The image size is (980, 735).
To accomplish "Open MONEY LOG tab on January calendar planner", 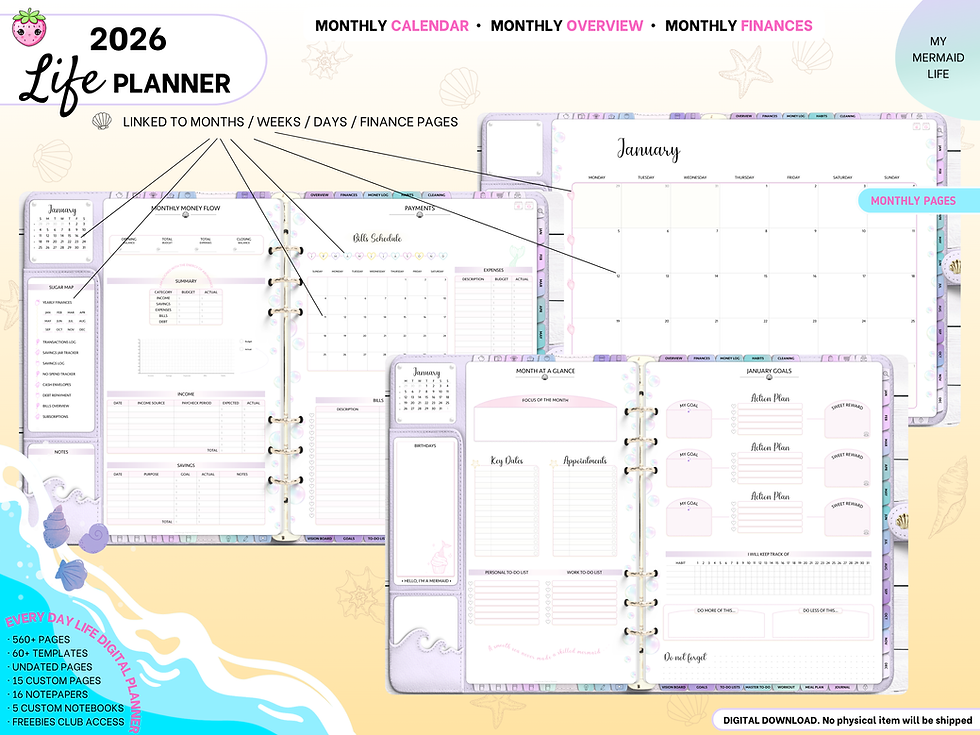I will pyautogui.click(x=795, y=116).
